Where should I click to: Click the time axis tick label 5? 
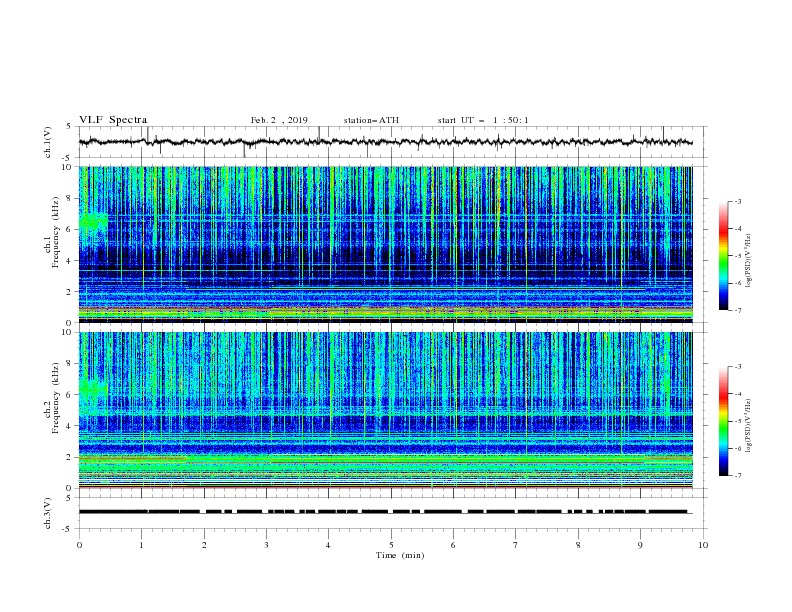(391, 545)
